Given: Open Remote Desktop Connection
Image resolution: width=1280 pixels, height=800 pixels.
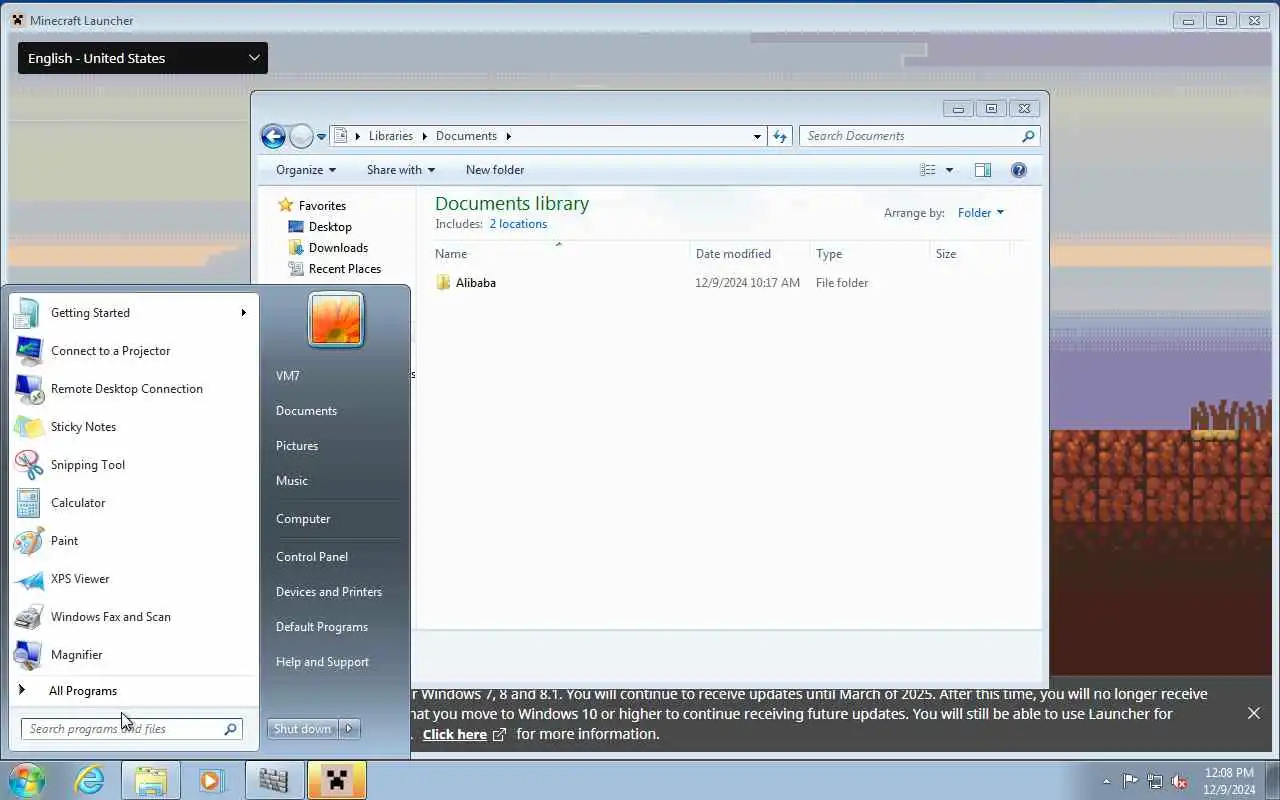Looking at the screenshot, I should (133, 389).
